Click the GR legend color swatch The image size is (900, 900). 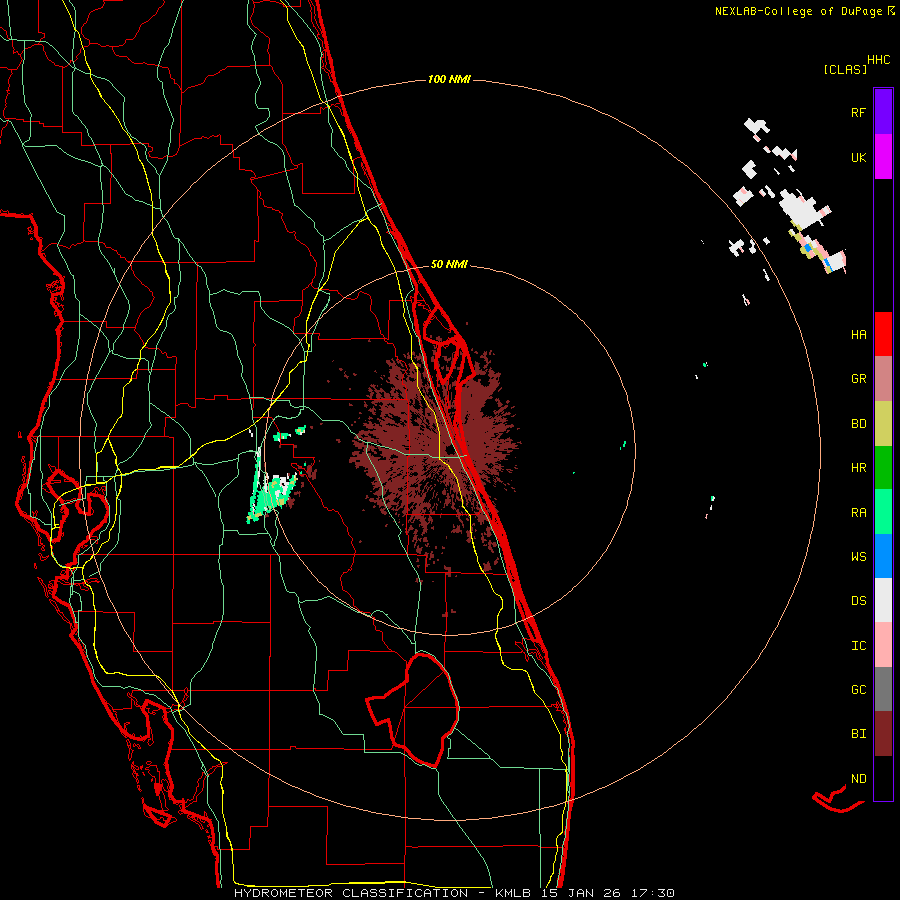(x=883, y=378)
